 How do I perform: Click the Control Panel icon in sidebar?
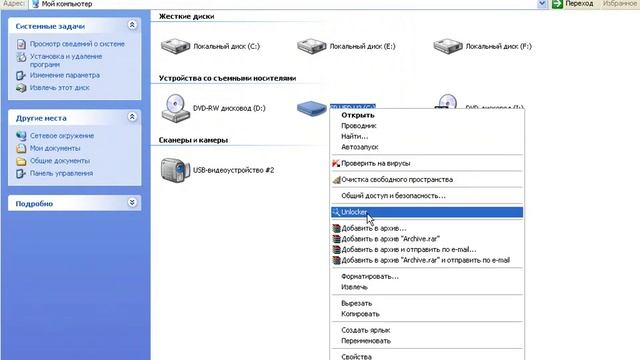(x=21, y=173)
